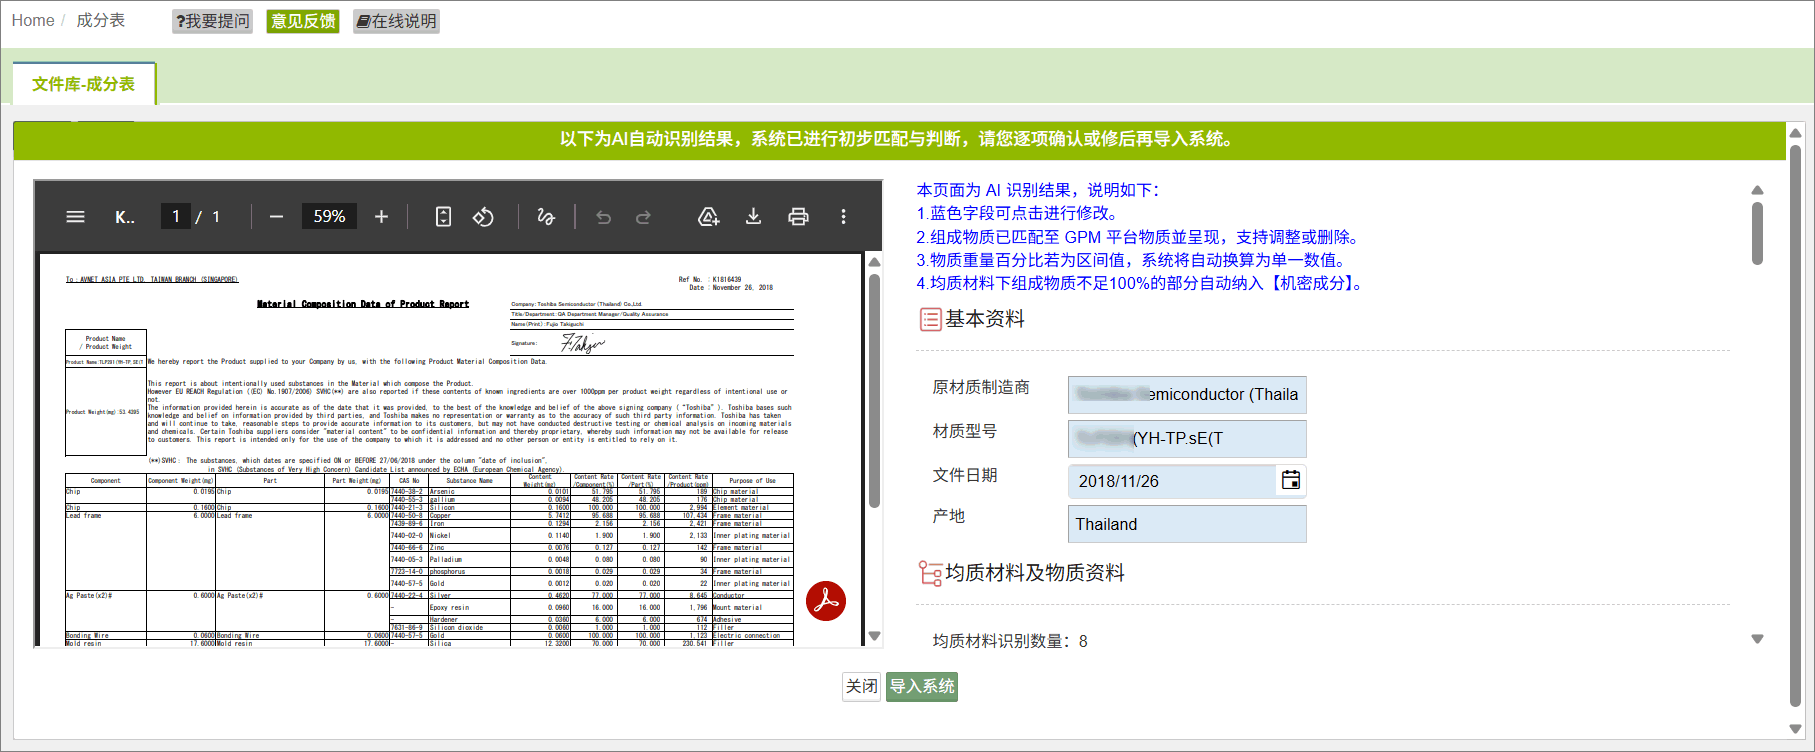This screenshot has height=752, width=1815.
Task: Click the 意见反馈 feedback button
Action: tap(303, 21)
